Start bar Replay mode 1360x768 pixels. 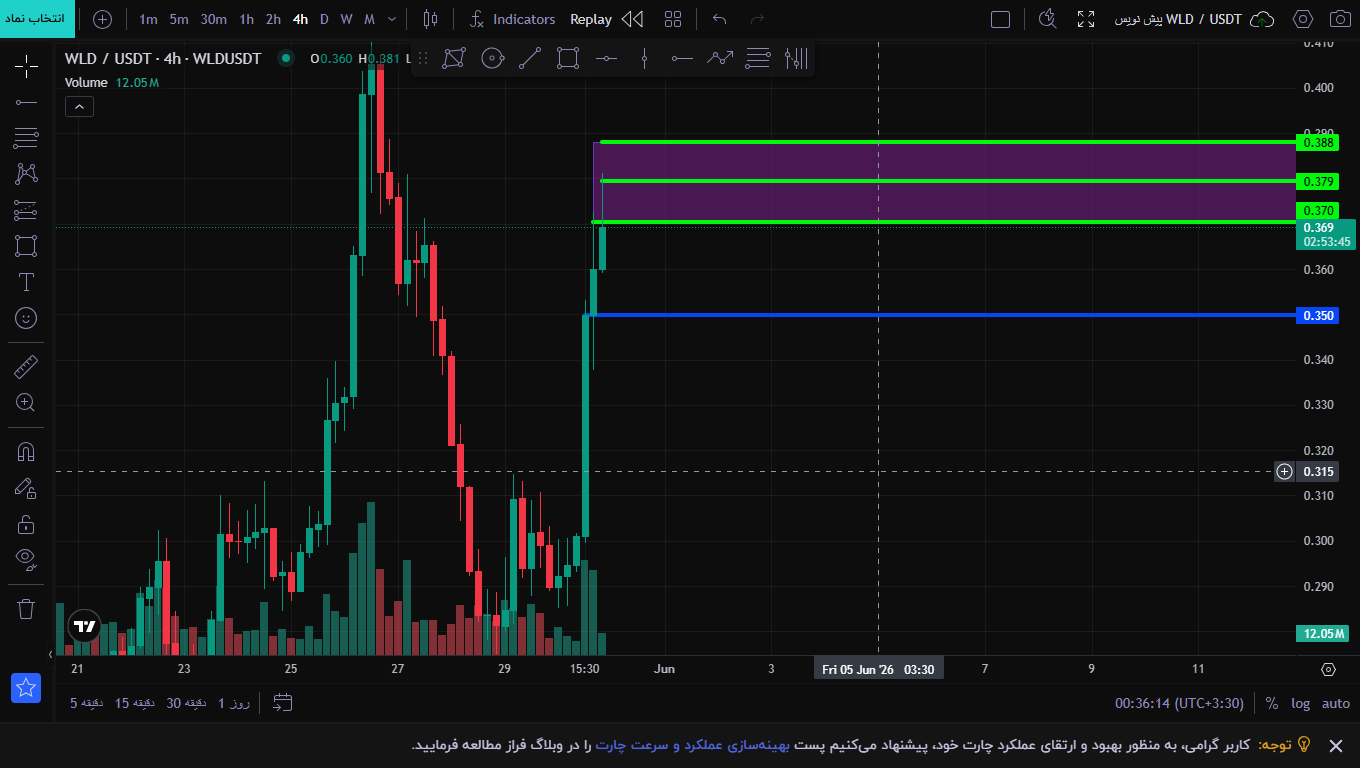click(591, 19)
